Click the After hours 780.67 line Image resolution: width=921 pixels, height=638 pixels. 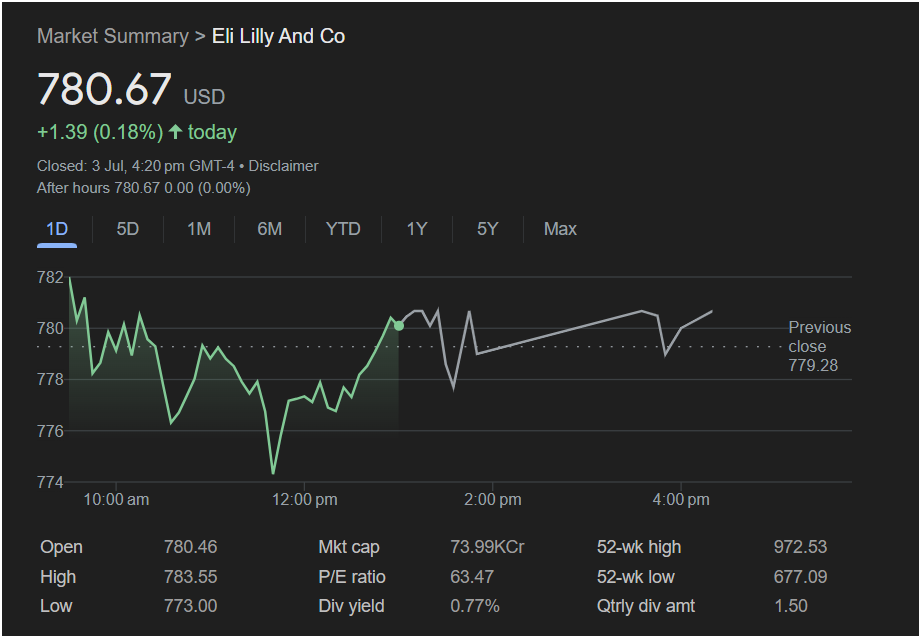tap(144, 188)
